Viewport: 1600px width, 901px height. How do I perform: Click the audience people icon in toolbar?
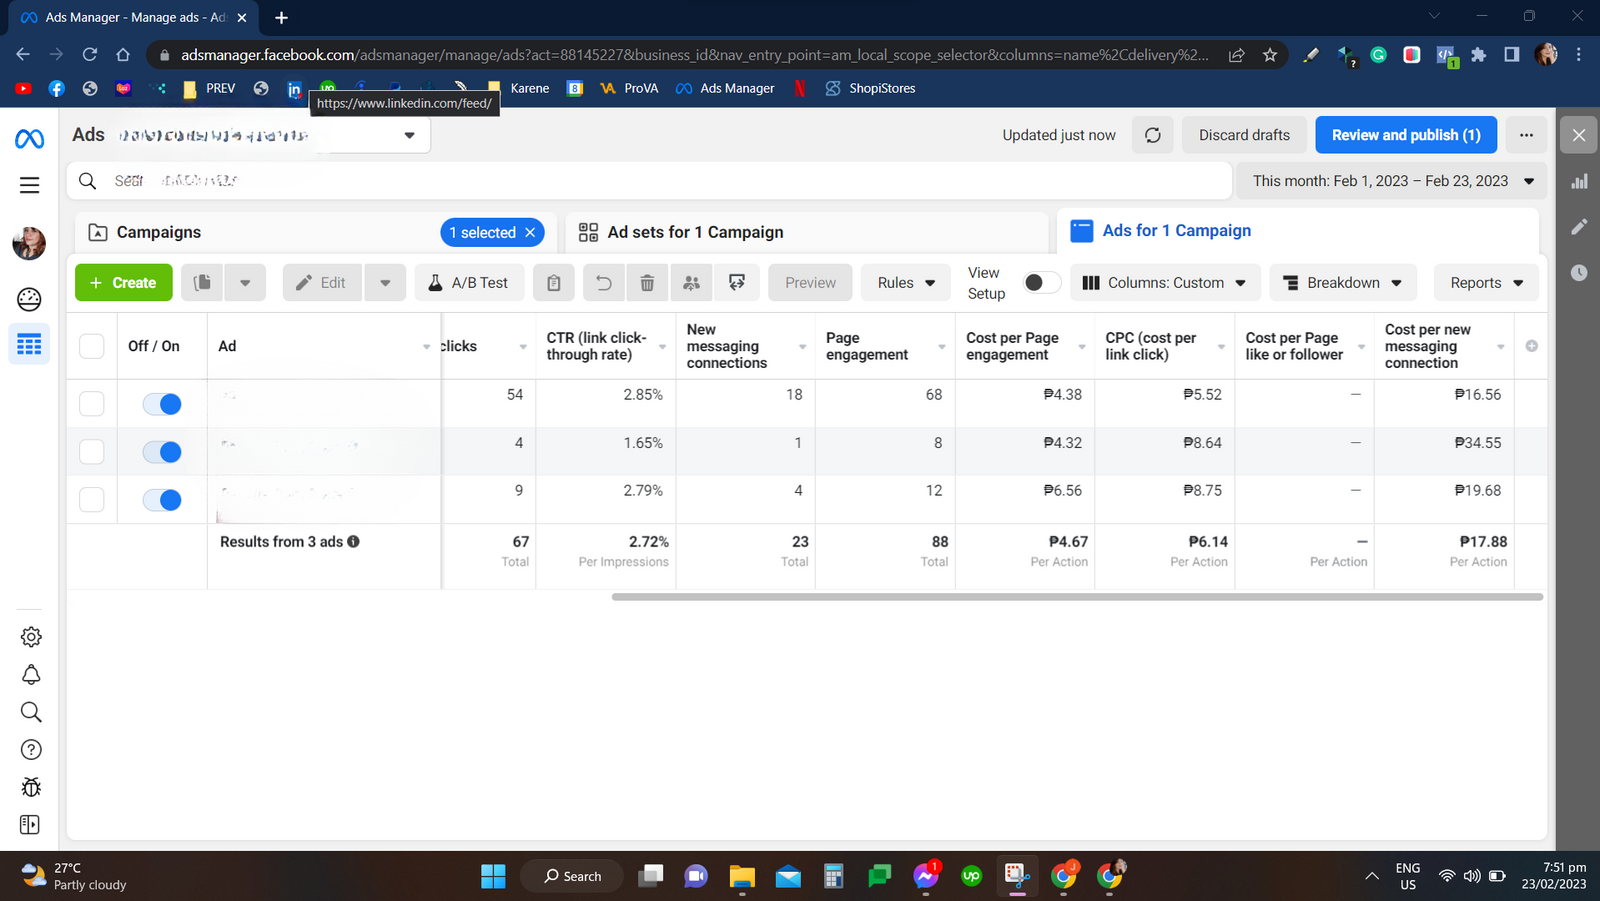pos(691,283)
